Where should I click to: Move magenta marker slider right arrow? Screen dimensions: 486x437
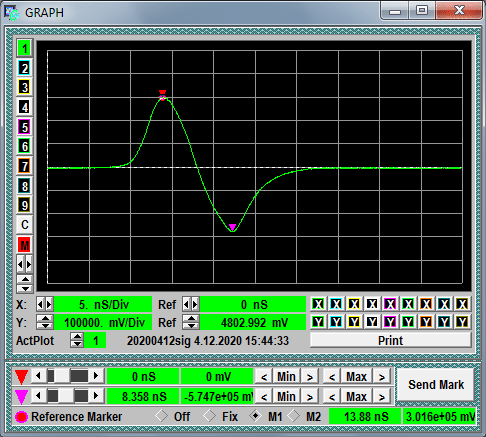pos(96,396)
